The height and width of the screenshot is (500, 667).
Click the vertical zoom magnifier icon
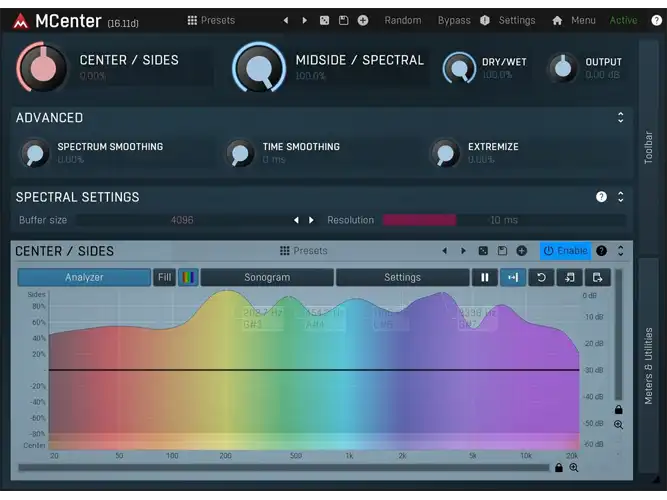[x=619, y=424]
